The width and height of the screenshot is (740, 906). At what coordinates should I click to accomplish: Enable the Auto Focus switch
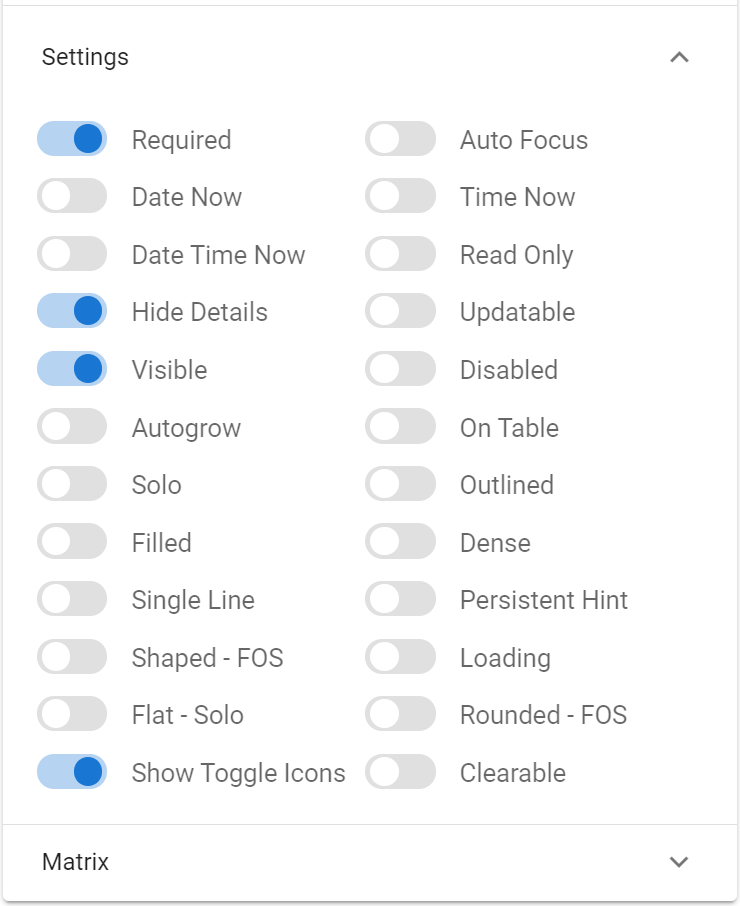click(400, 140)
